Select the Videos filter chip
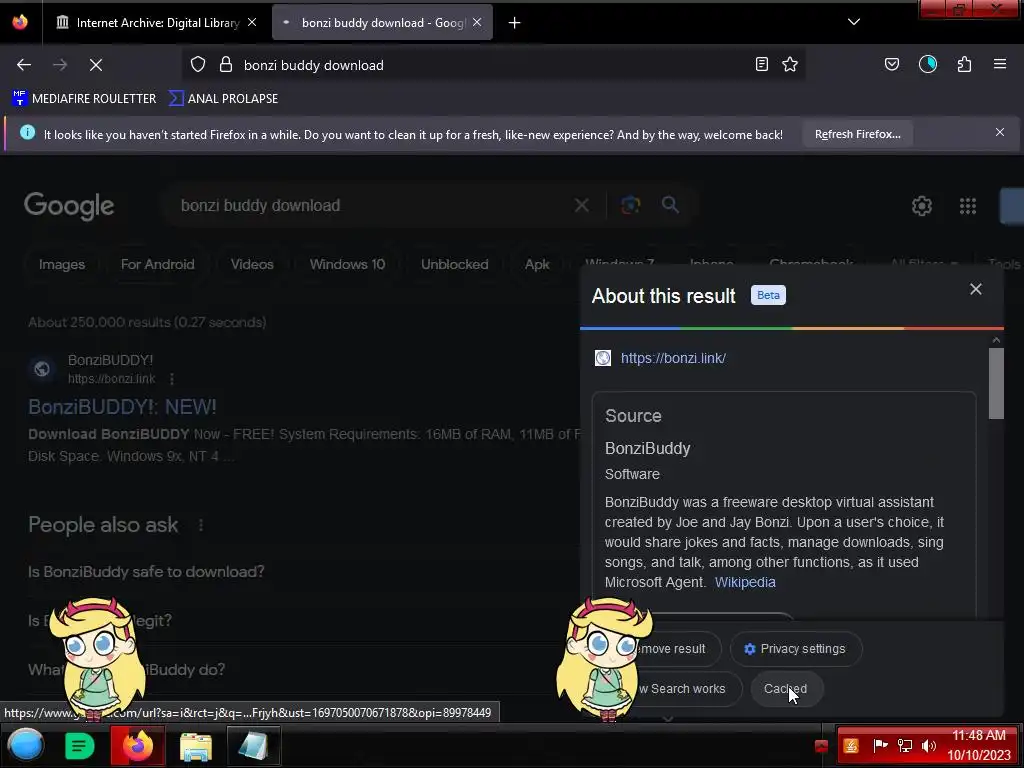This screenshot has height=768, width=1024. point(252,264)
